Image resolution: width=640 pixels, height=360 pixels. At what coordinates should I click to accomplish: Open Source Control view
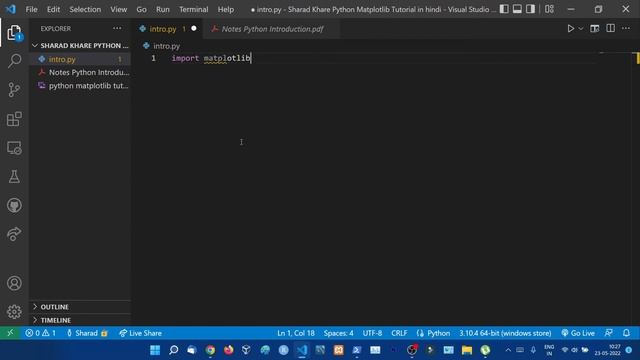tap(14, 90)
